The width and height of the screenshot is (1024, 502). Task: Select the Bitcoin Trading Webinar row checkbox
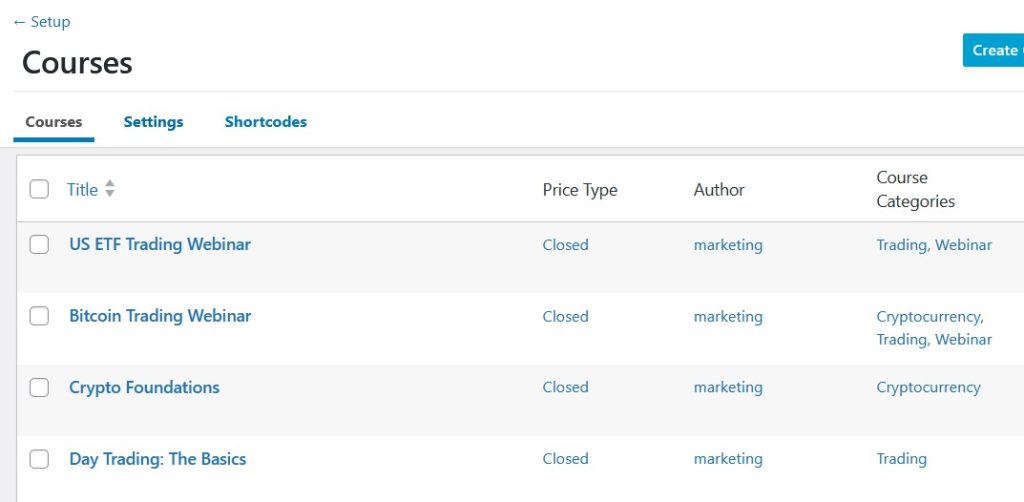(x=39, y=316)
